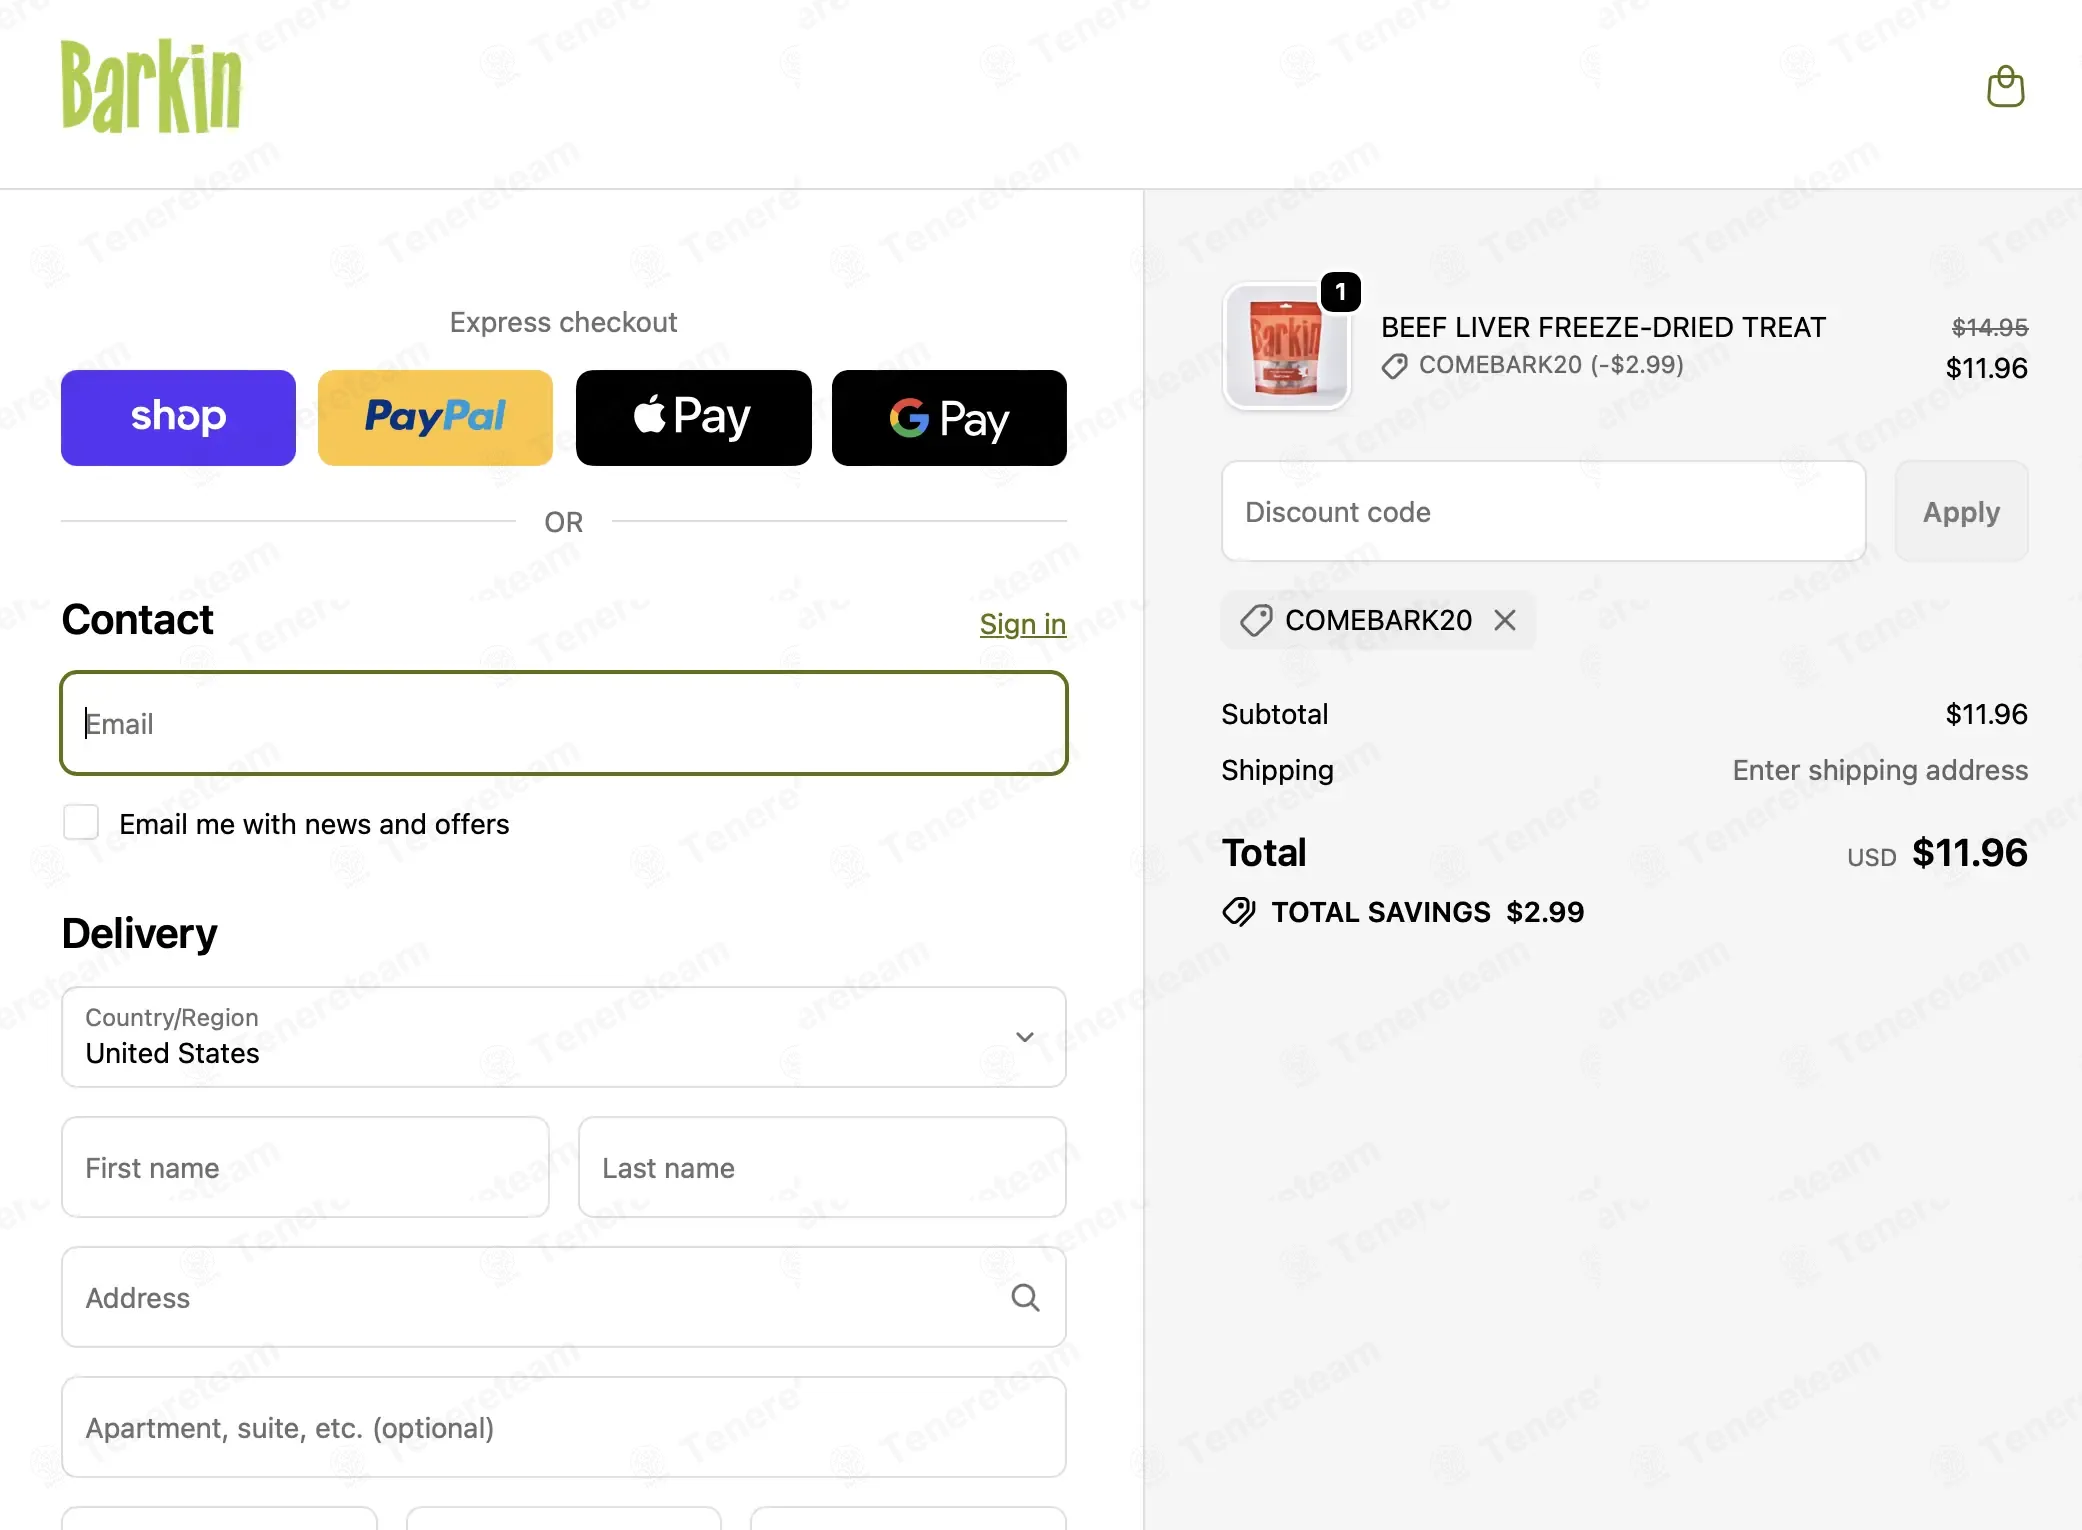This screenshot has height=1530, width=2082.
Task: Click the USD $11.96 total amount
Action: pyautogui.click(x=1937, y=853)
